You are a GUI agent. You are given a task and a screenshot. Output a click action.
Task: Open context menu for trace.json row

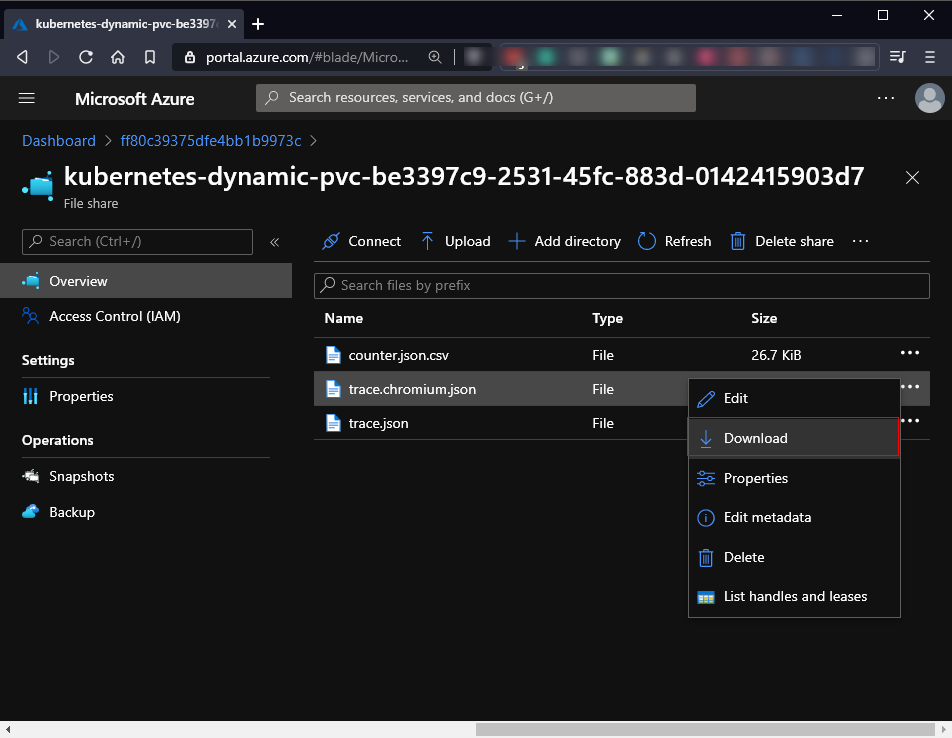pos(911,421)
